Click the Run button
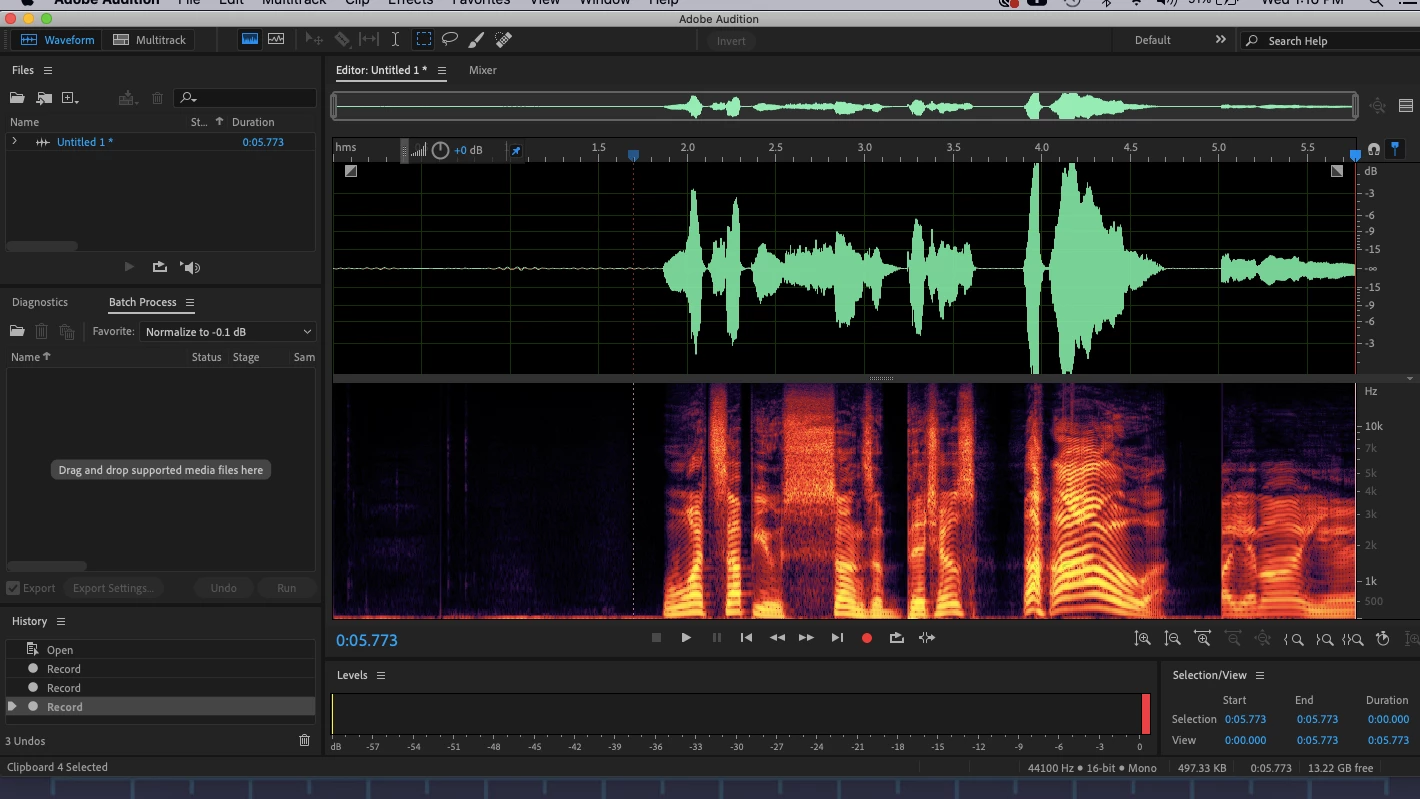The height and width of the screenshot is (799, 1420). [286, 588]
